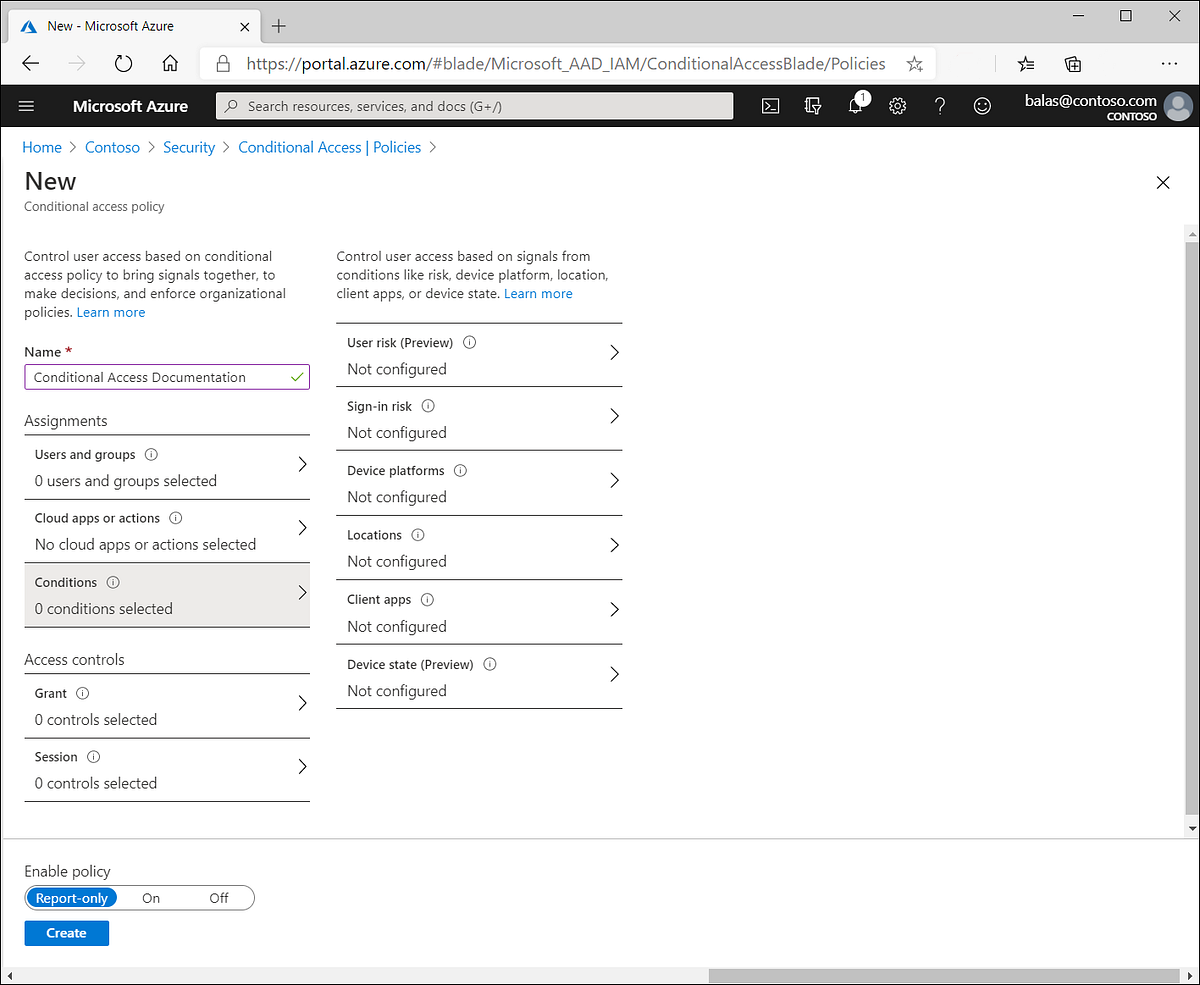Select Report-only policy mode

(x=71, y=897)
